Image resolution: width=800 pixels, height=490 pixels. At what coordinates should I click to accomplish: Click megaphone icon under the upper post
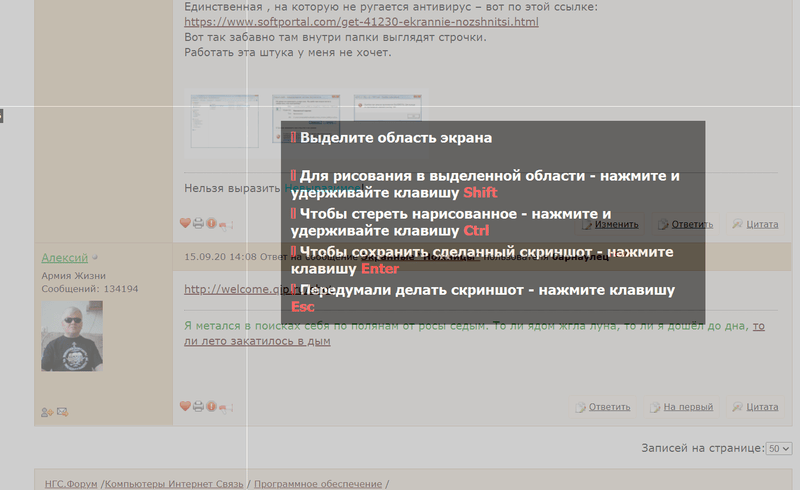pyautogui.click(x=226, y=224)
